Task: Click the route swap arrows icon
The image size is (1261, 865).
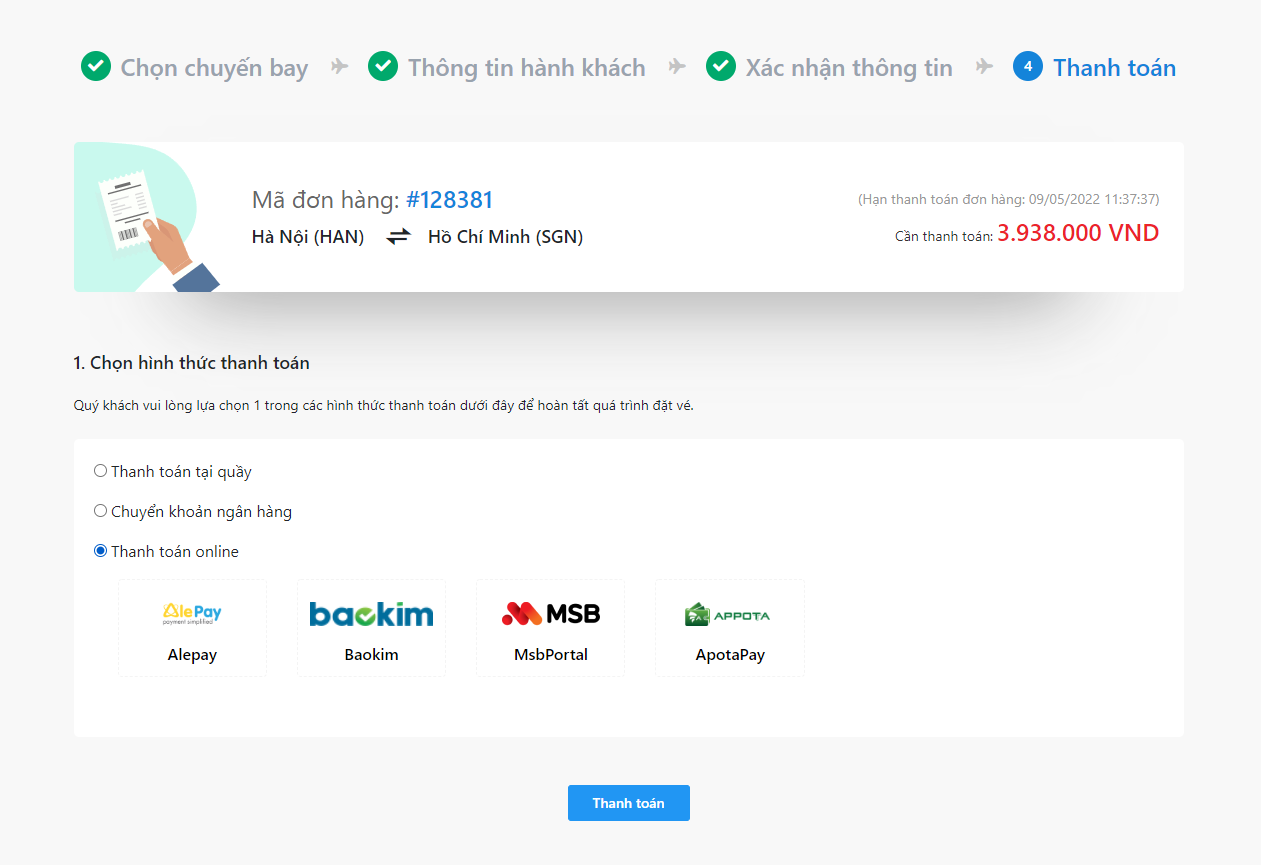Action: point(399,237)
